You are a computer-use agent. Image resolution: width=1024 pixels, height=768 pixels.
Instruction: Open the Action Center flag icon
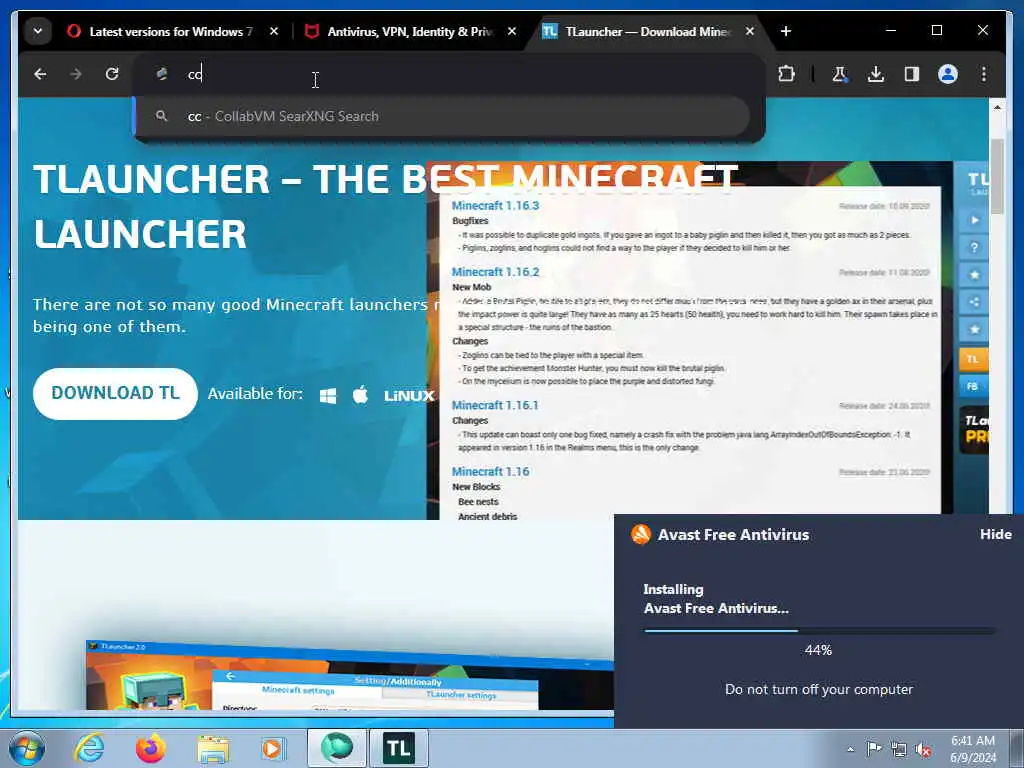pyautogui.click(x=873, y=748)
